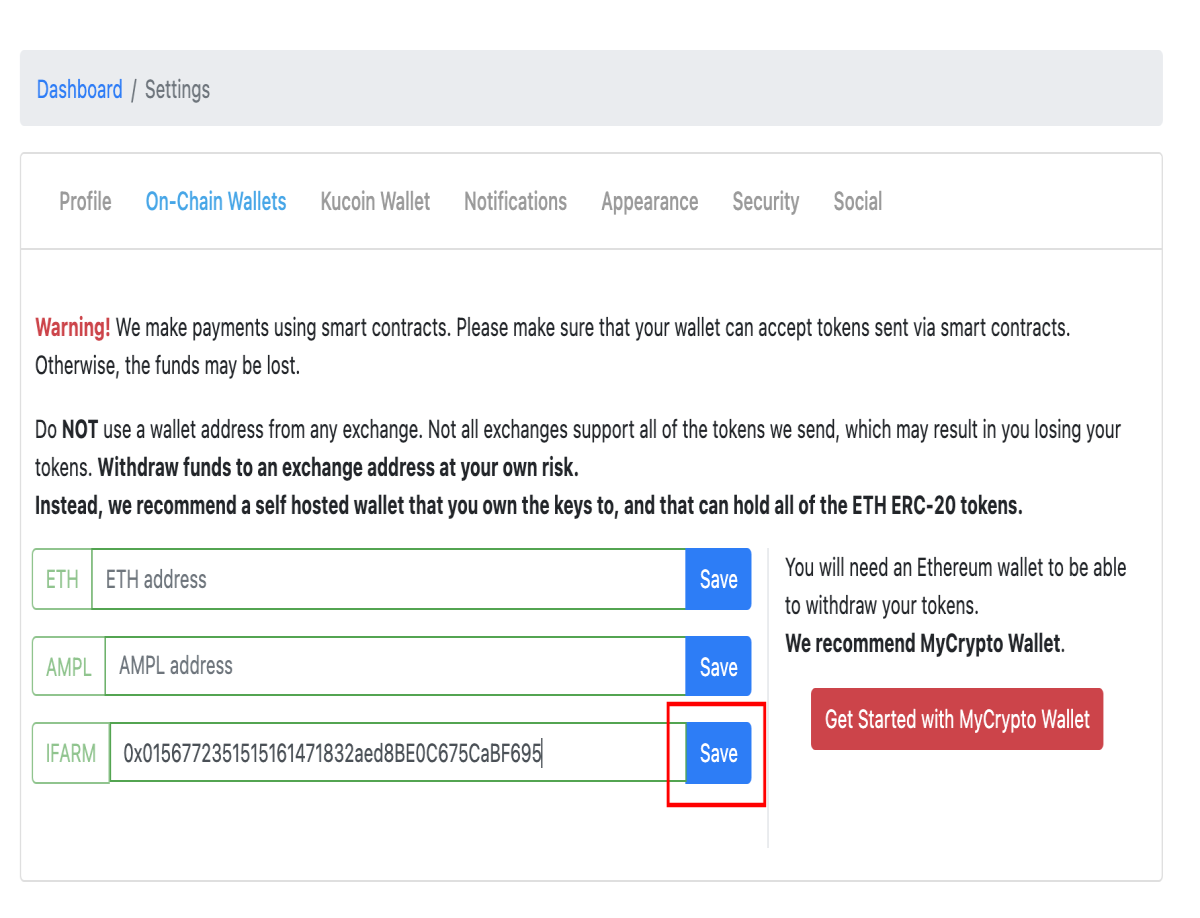
Task: Click Get Started with MyCrypto Wallet
Action: [957, 719]
